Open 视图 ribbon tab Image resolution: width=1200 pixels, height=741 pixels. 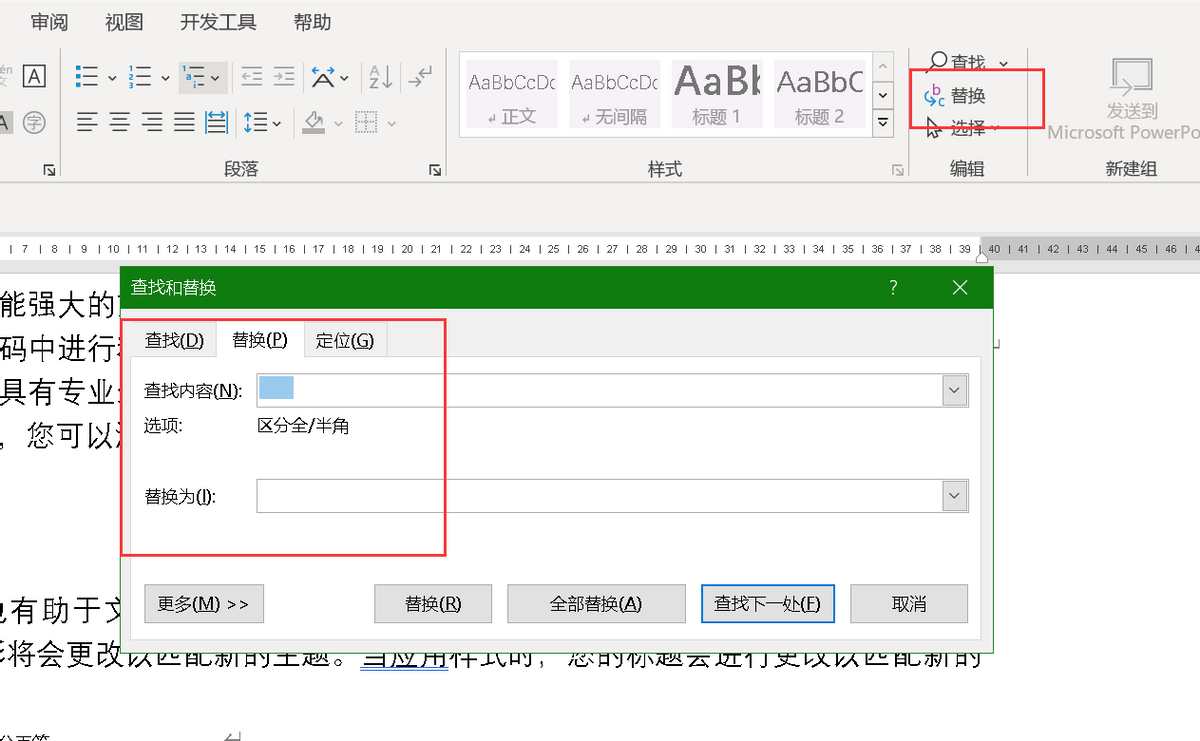[125, 22]
